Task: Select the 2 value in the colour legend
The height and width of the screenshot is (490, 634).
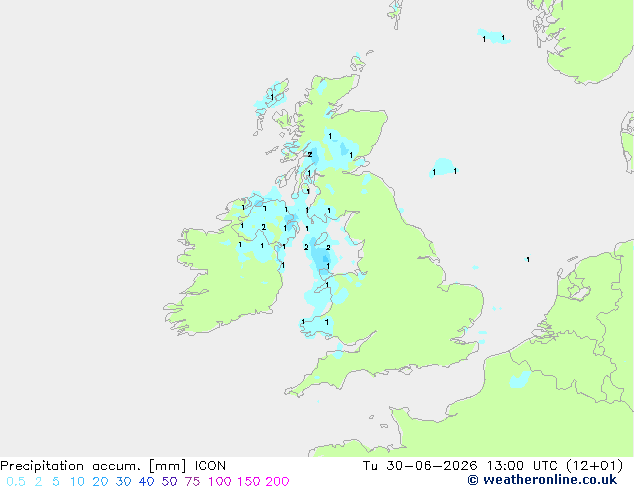Action: point(38,482)
